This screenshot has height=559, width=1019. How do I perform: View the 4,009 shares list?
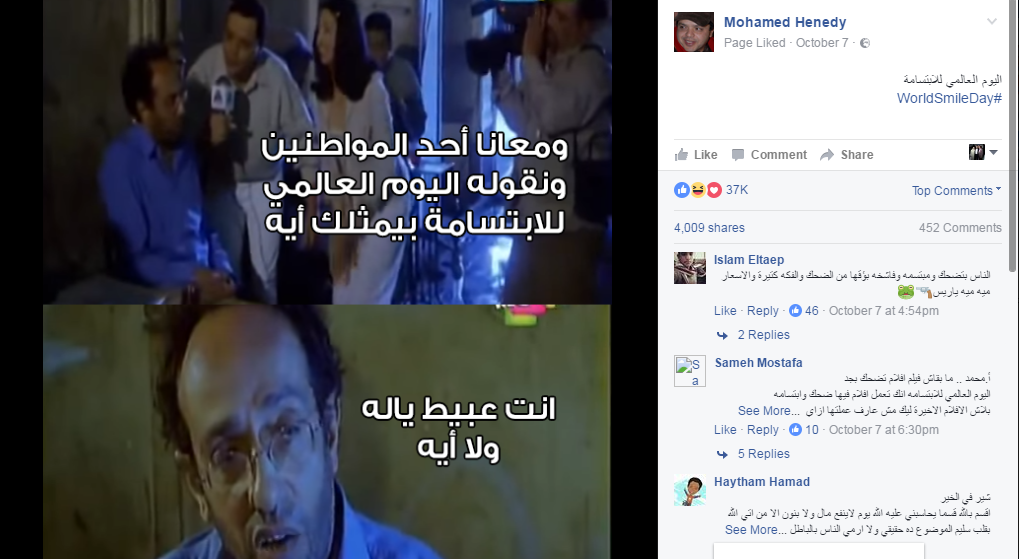tap(709, 228)
